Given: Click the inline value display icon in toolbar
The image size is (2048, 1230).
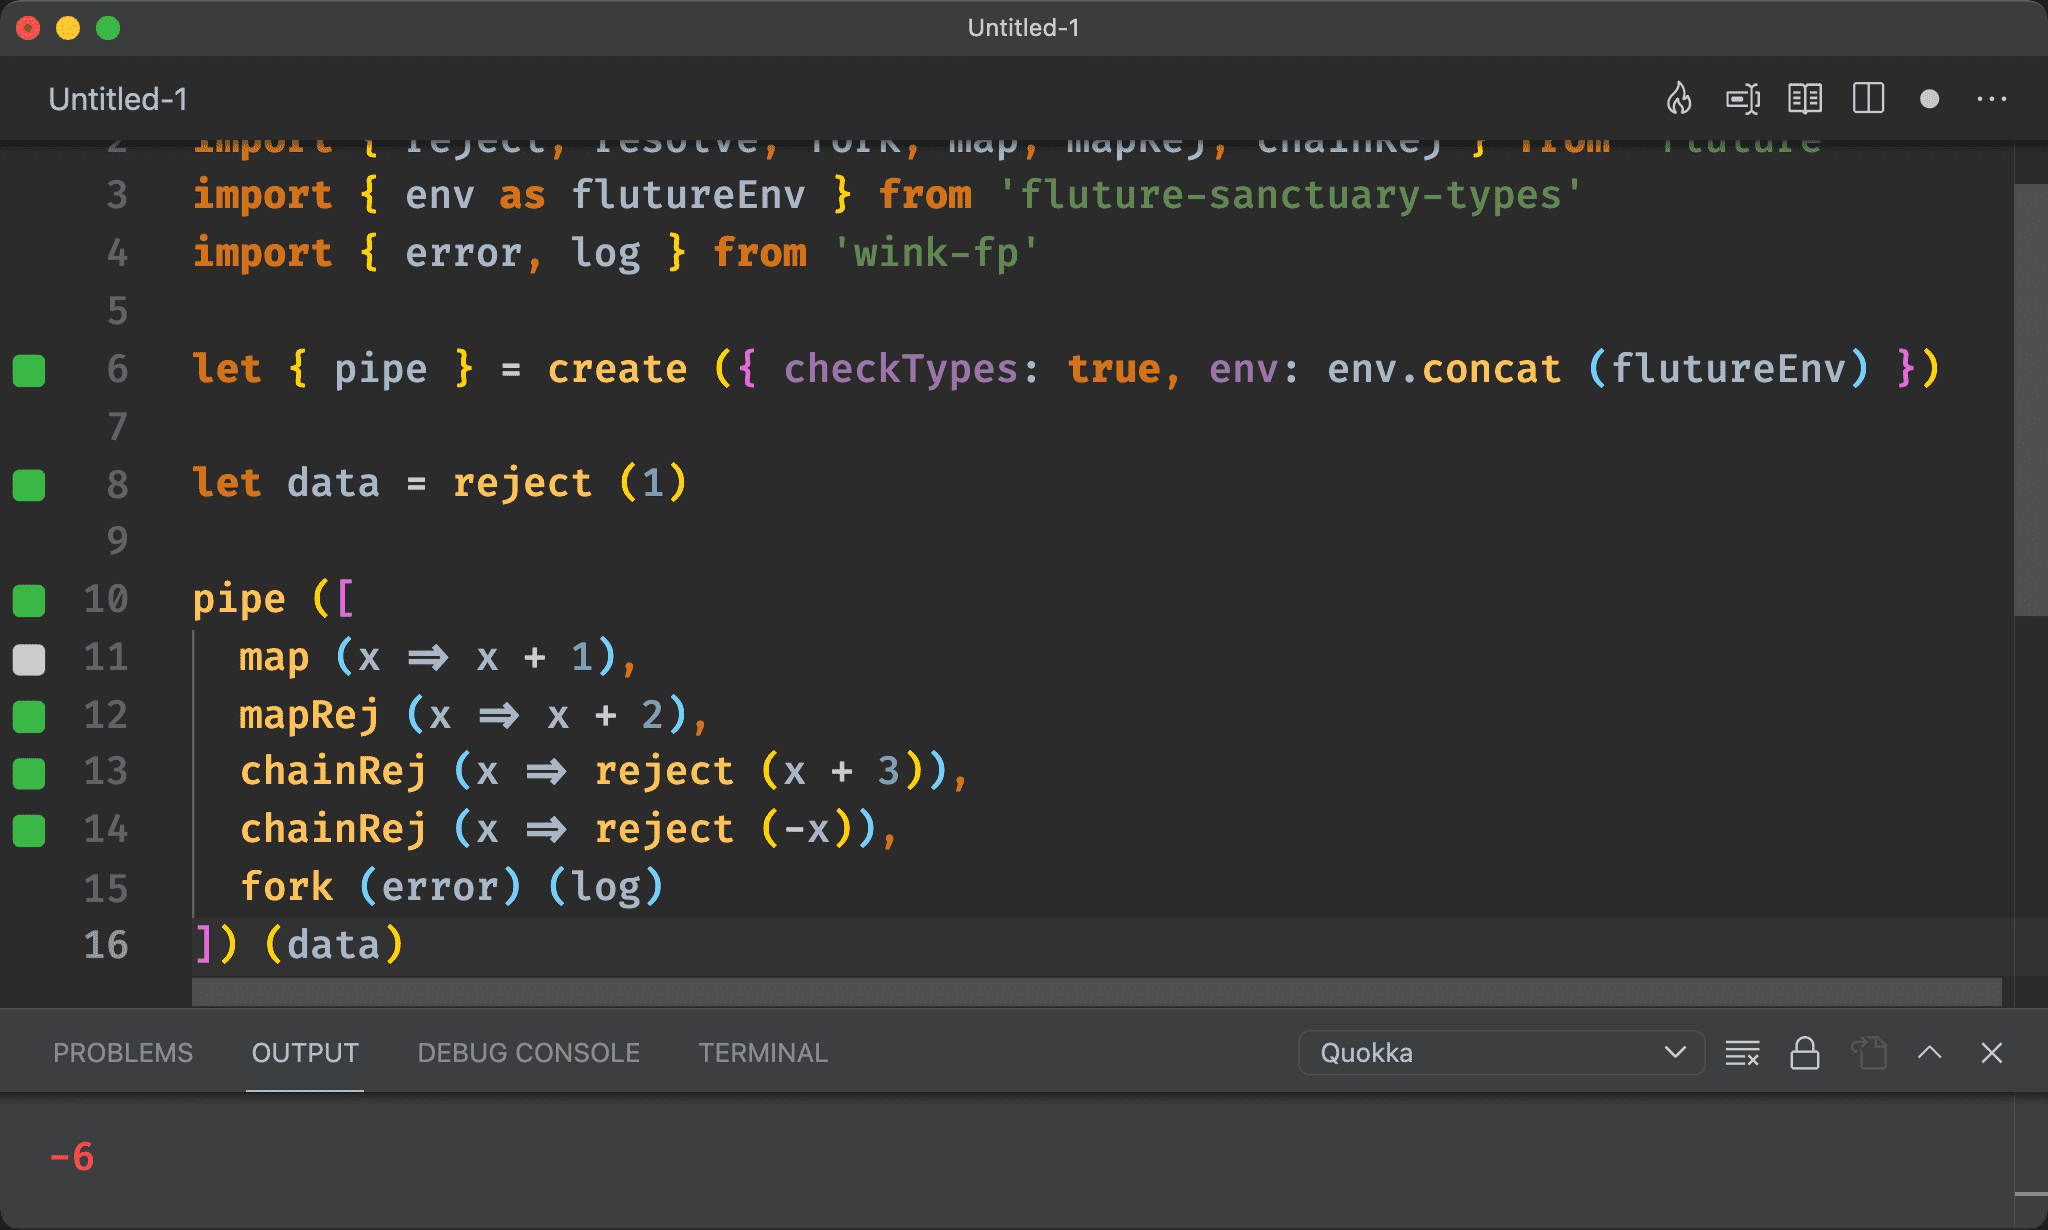Looking at the screenshot, I should pyautogui.click(x=1743, y=99).
